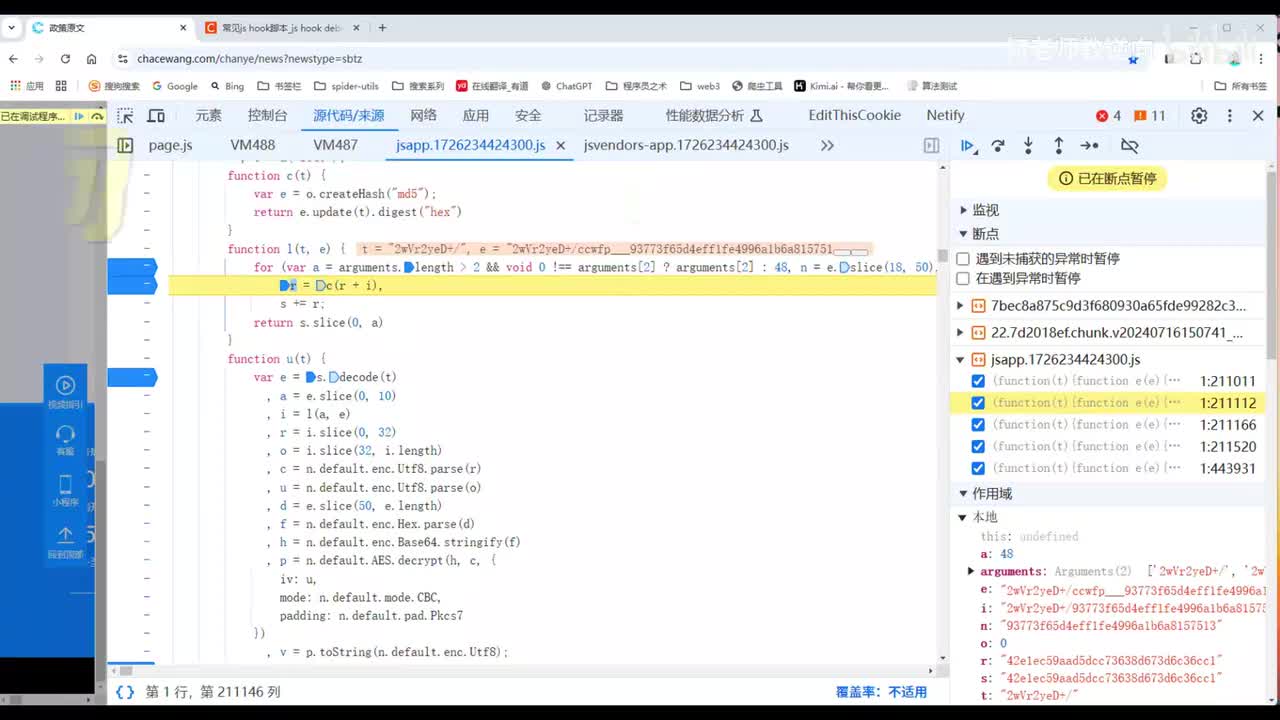Open the VM488 source tab

pyautogui.click(x=252, y=145)
